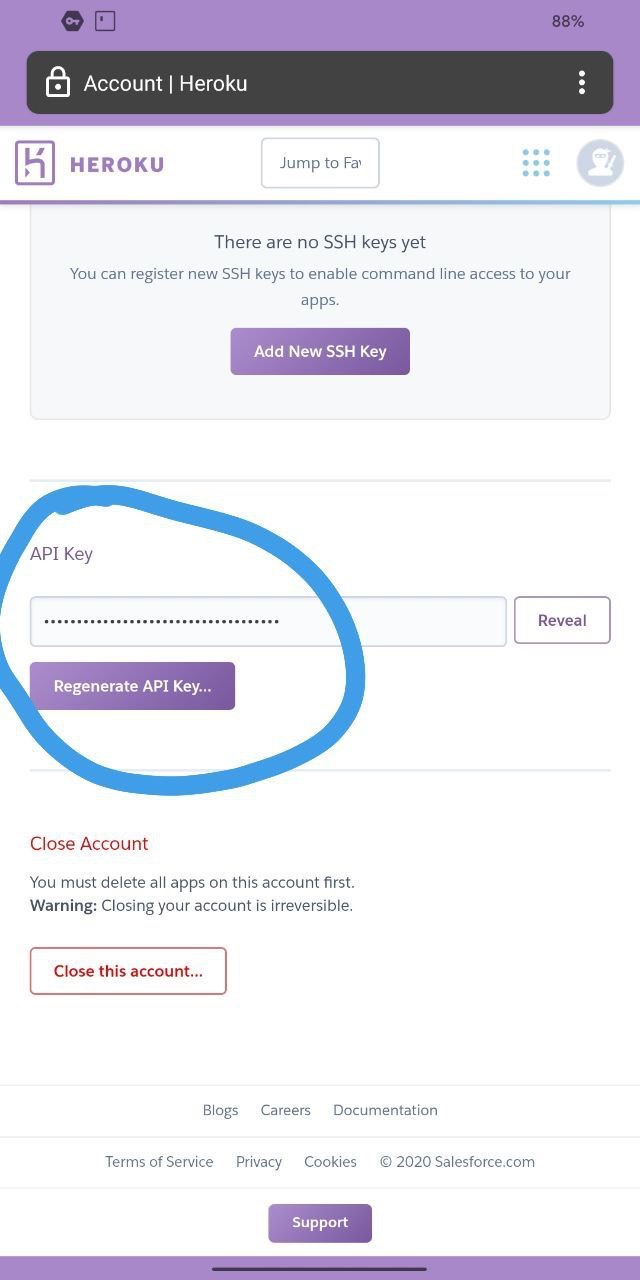Click the Close this account button

[128, 971]
